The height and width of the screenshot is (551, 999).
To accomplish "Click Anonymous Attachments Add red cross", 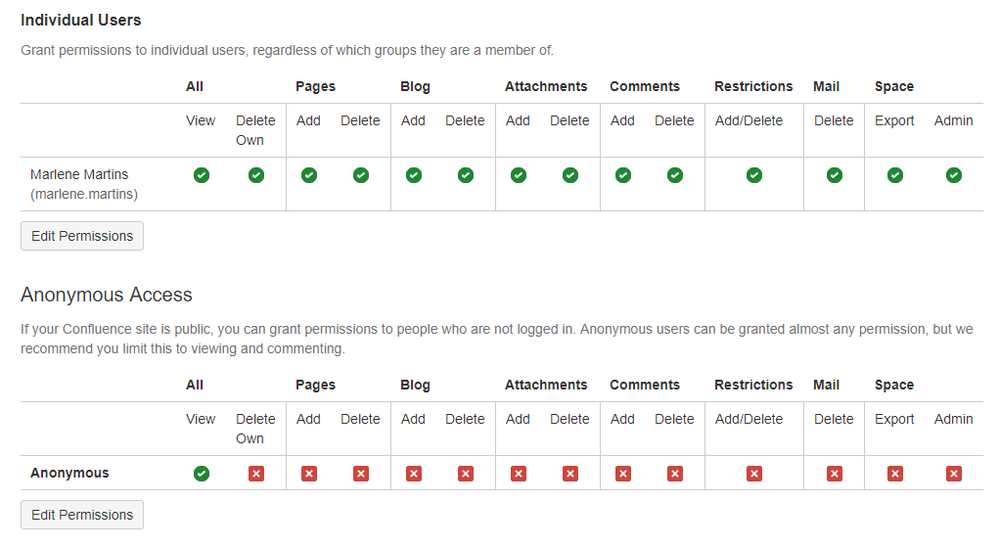I will [519, 473].
